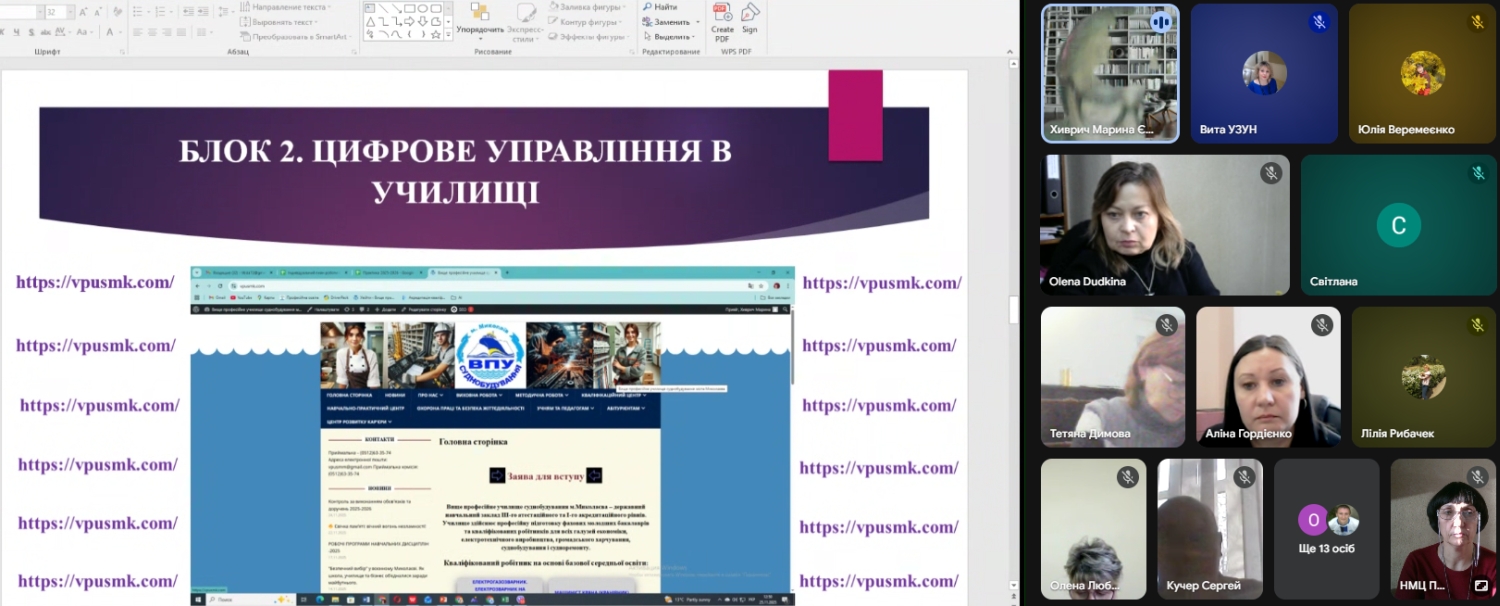Click the Windows Start button in slide screenshot

[x=198, y=599]
